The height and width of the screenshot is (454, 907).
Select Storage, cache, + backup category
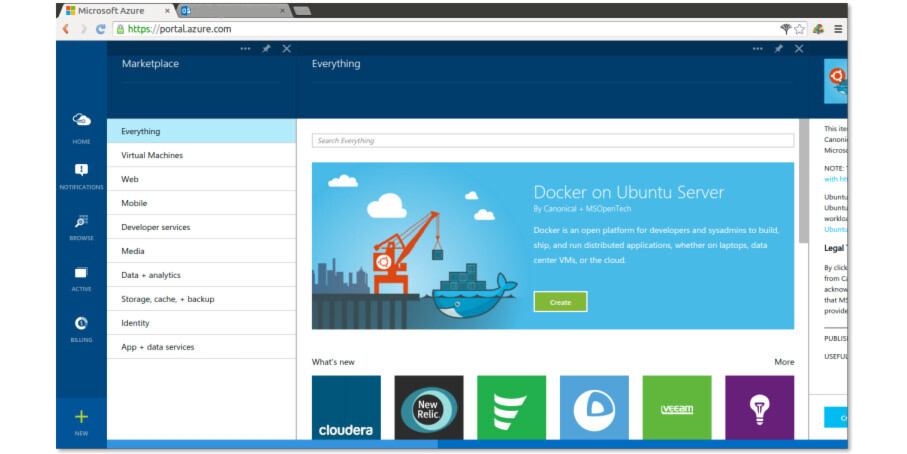pos(201,299)
